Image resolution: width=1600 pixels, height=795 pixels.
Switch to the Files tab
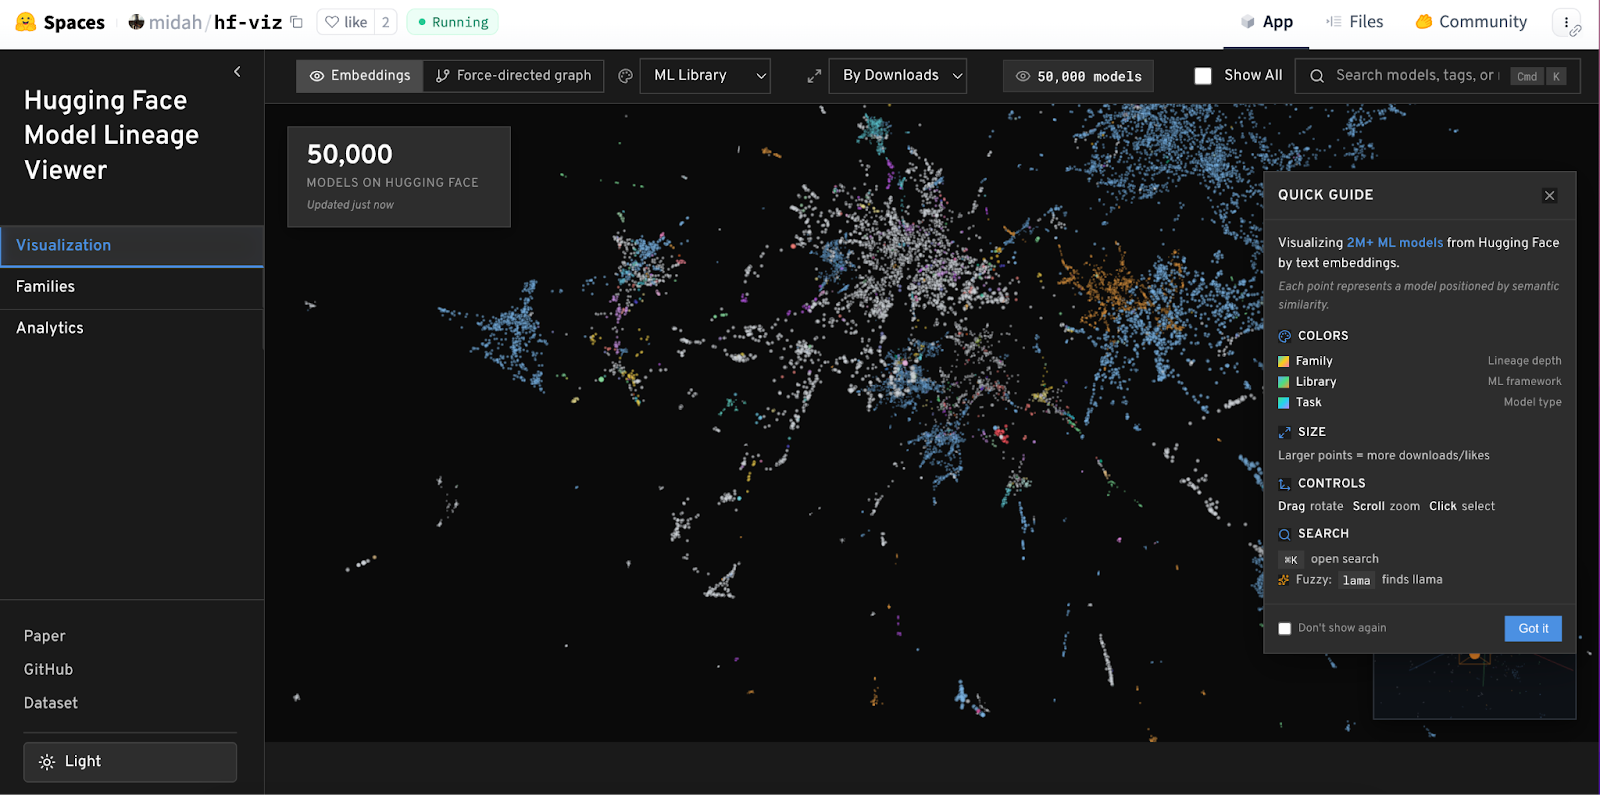pos(1354,22)
